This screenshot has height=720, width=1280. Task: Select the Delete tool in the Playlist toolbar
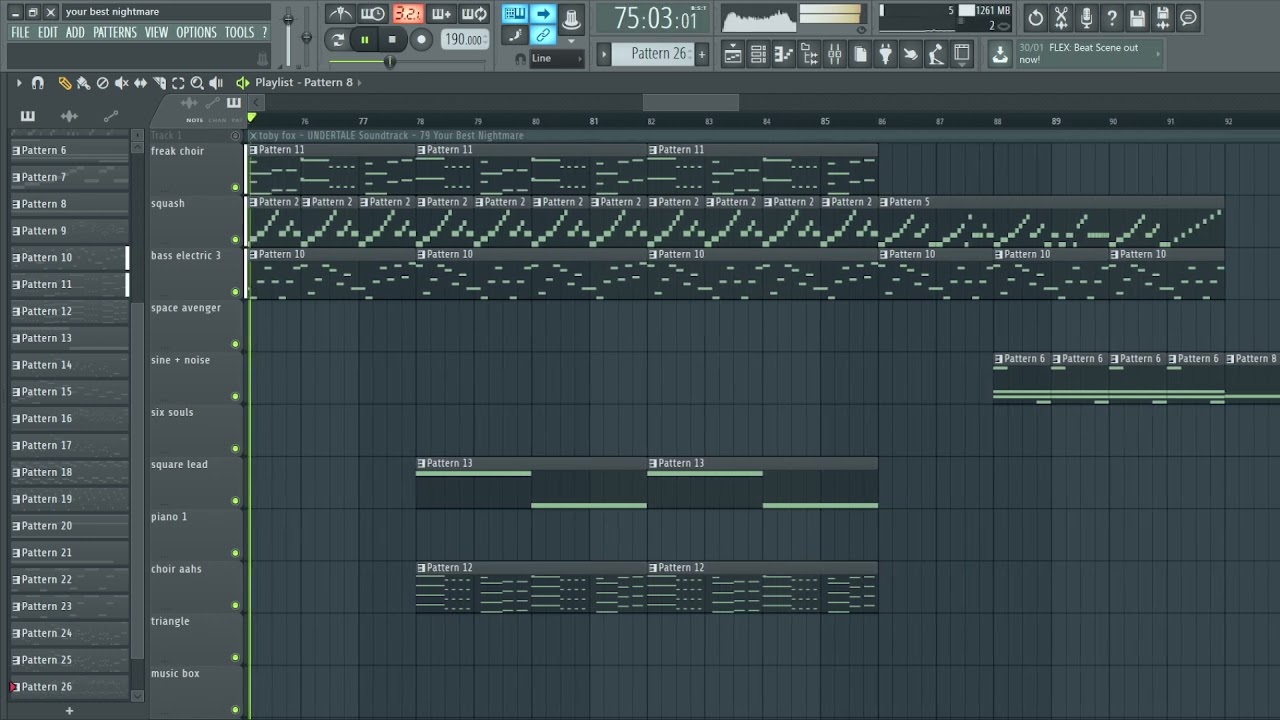(x=103, y=83)
